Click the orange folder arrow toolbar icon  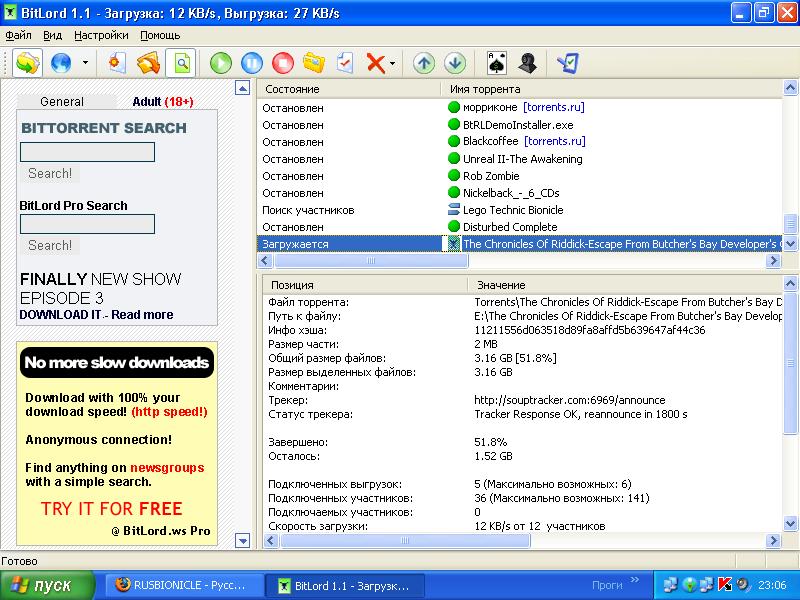(148, 63)
